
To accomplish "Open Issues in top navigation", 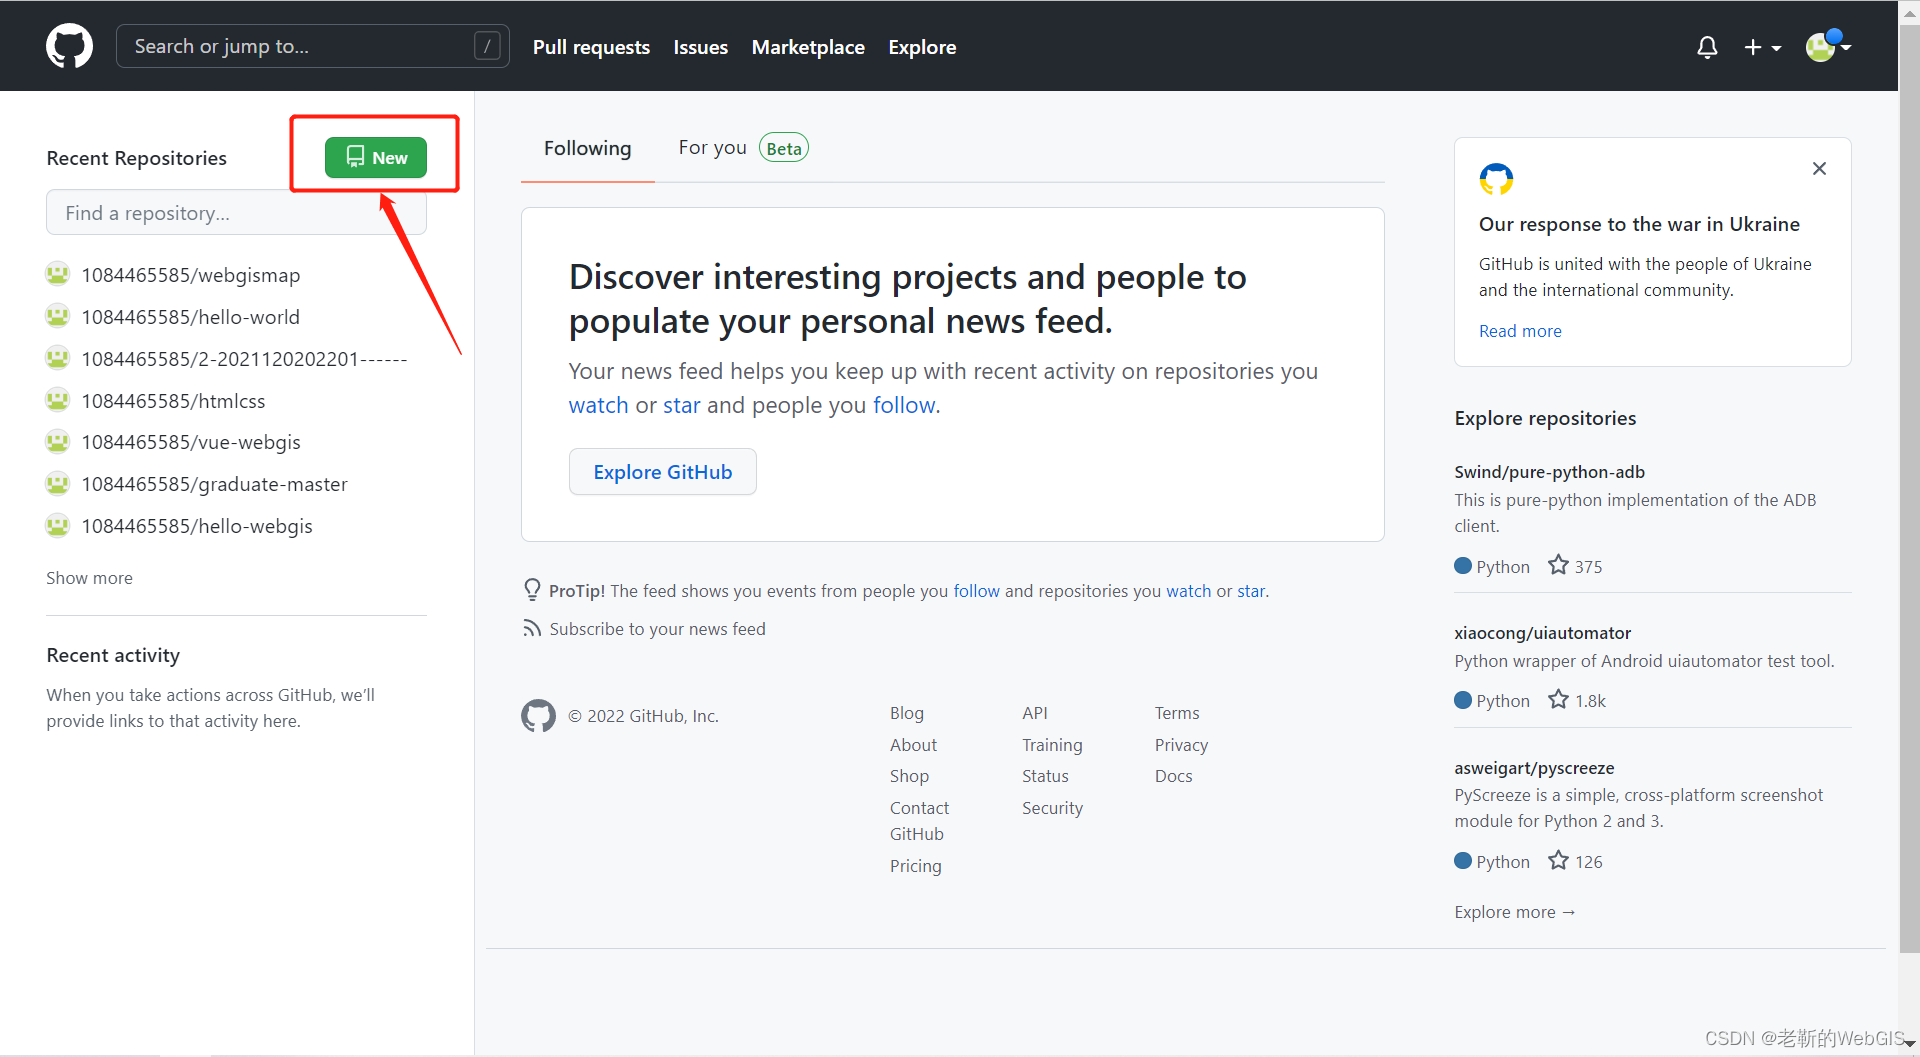I will [x=700, y=47].
